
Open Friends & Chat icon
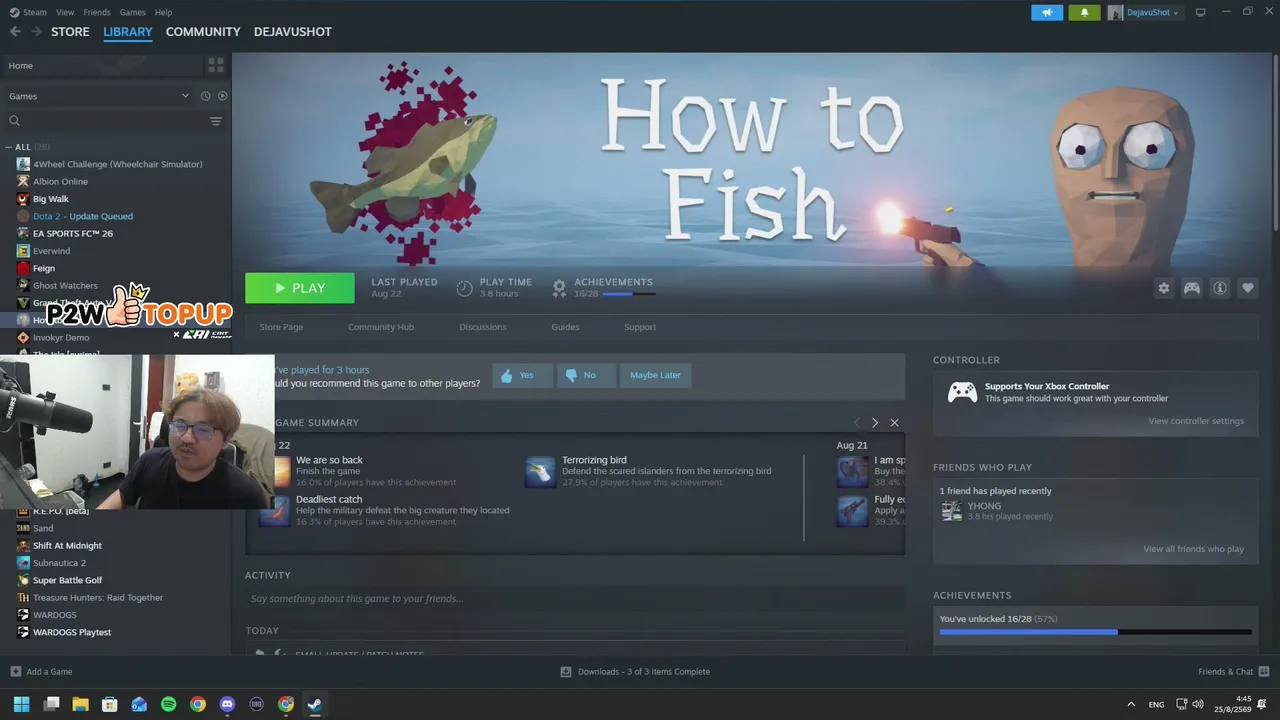click(x=1264, y=672)
